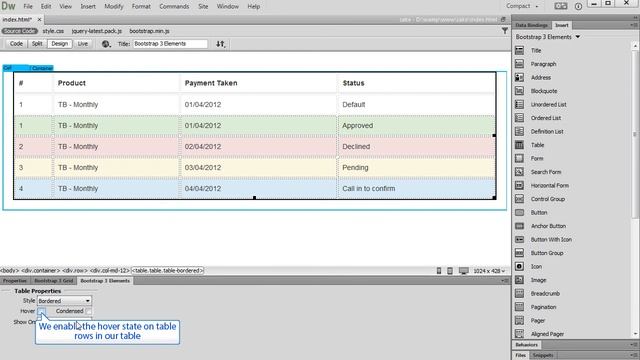Select the mobile size device icon
This screenshot has width=640, height=360.
439,271
